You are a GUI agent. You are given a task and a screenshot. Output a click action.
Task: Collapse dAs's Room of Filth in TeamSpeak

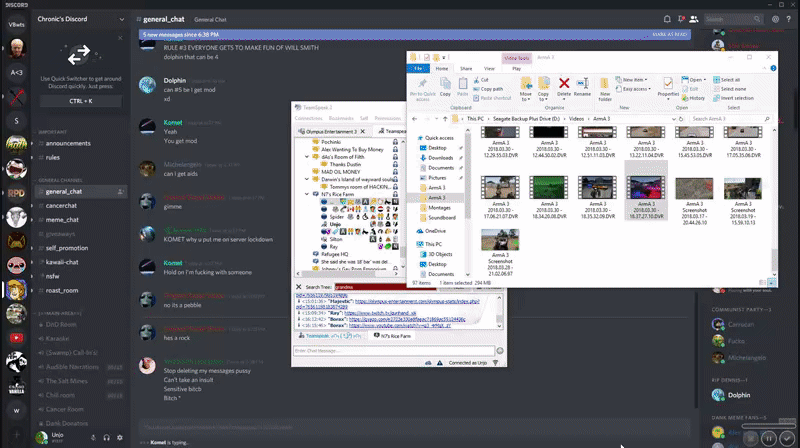point(307,157)
